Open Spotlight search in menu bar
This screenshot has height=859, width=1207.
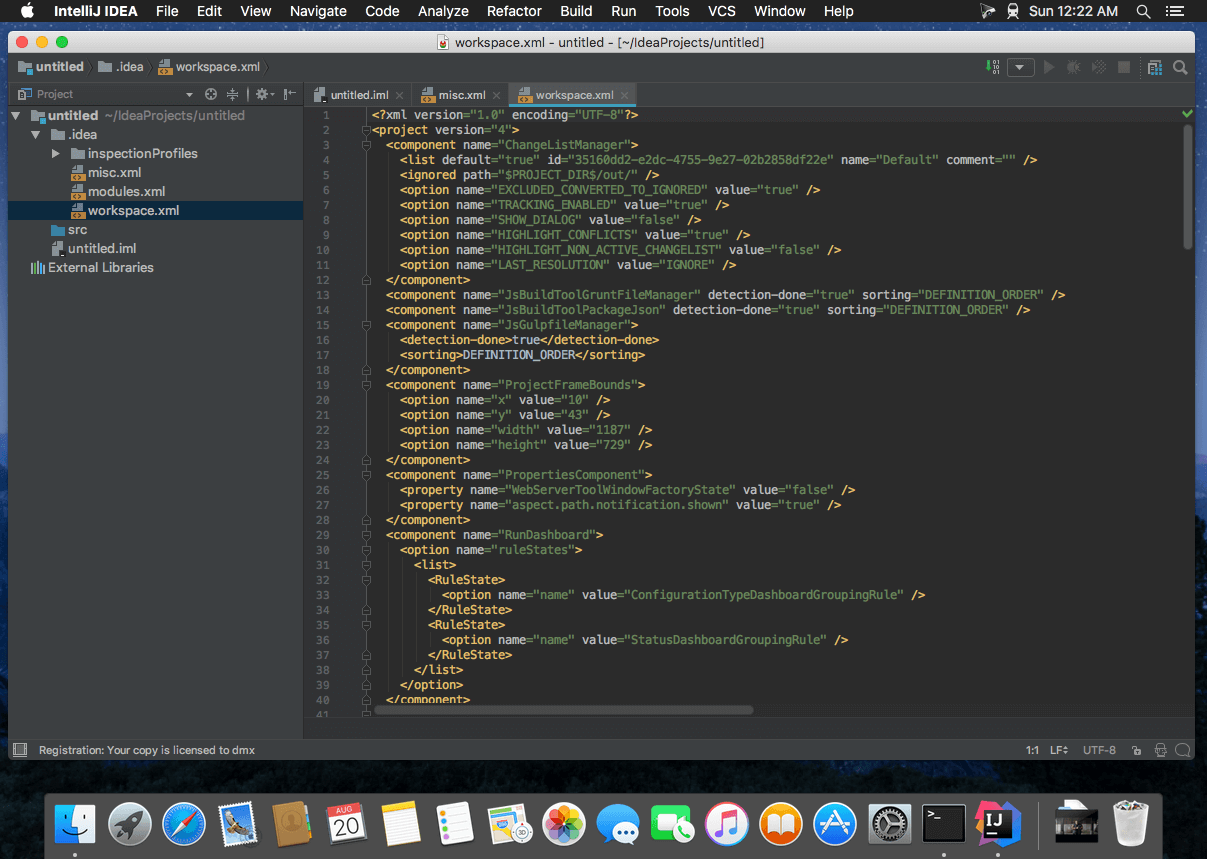1143,11
